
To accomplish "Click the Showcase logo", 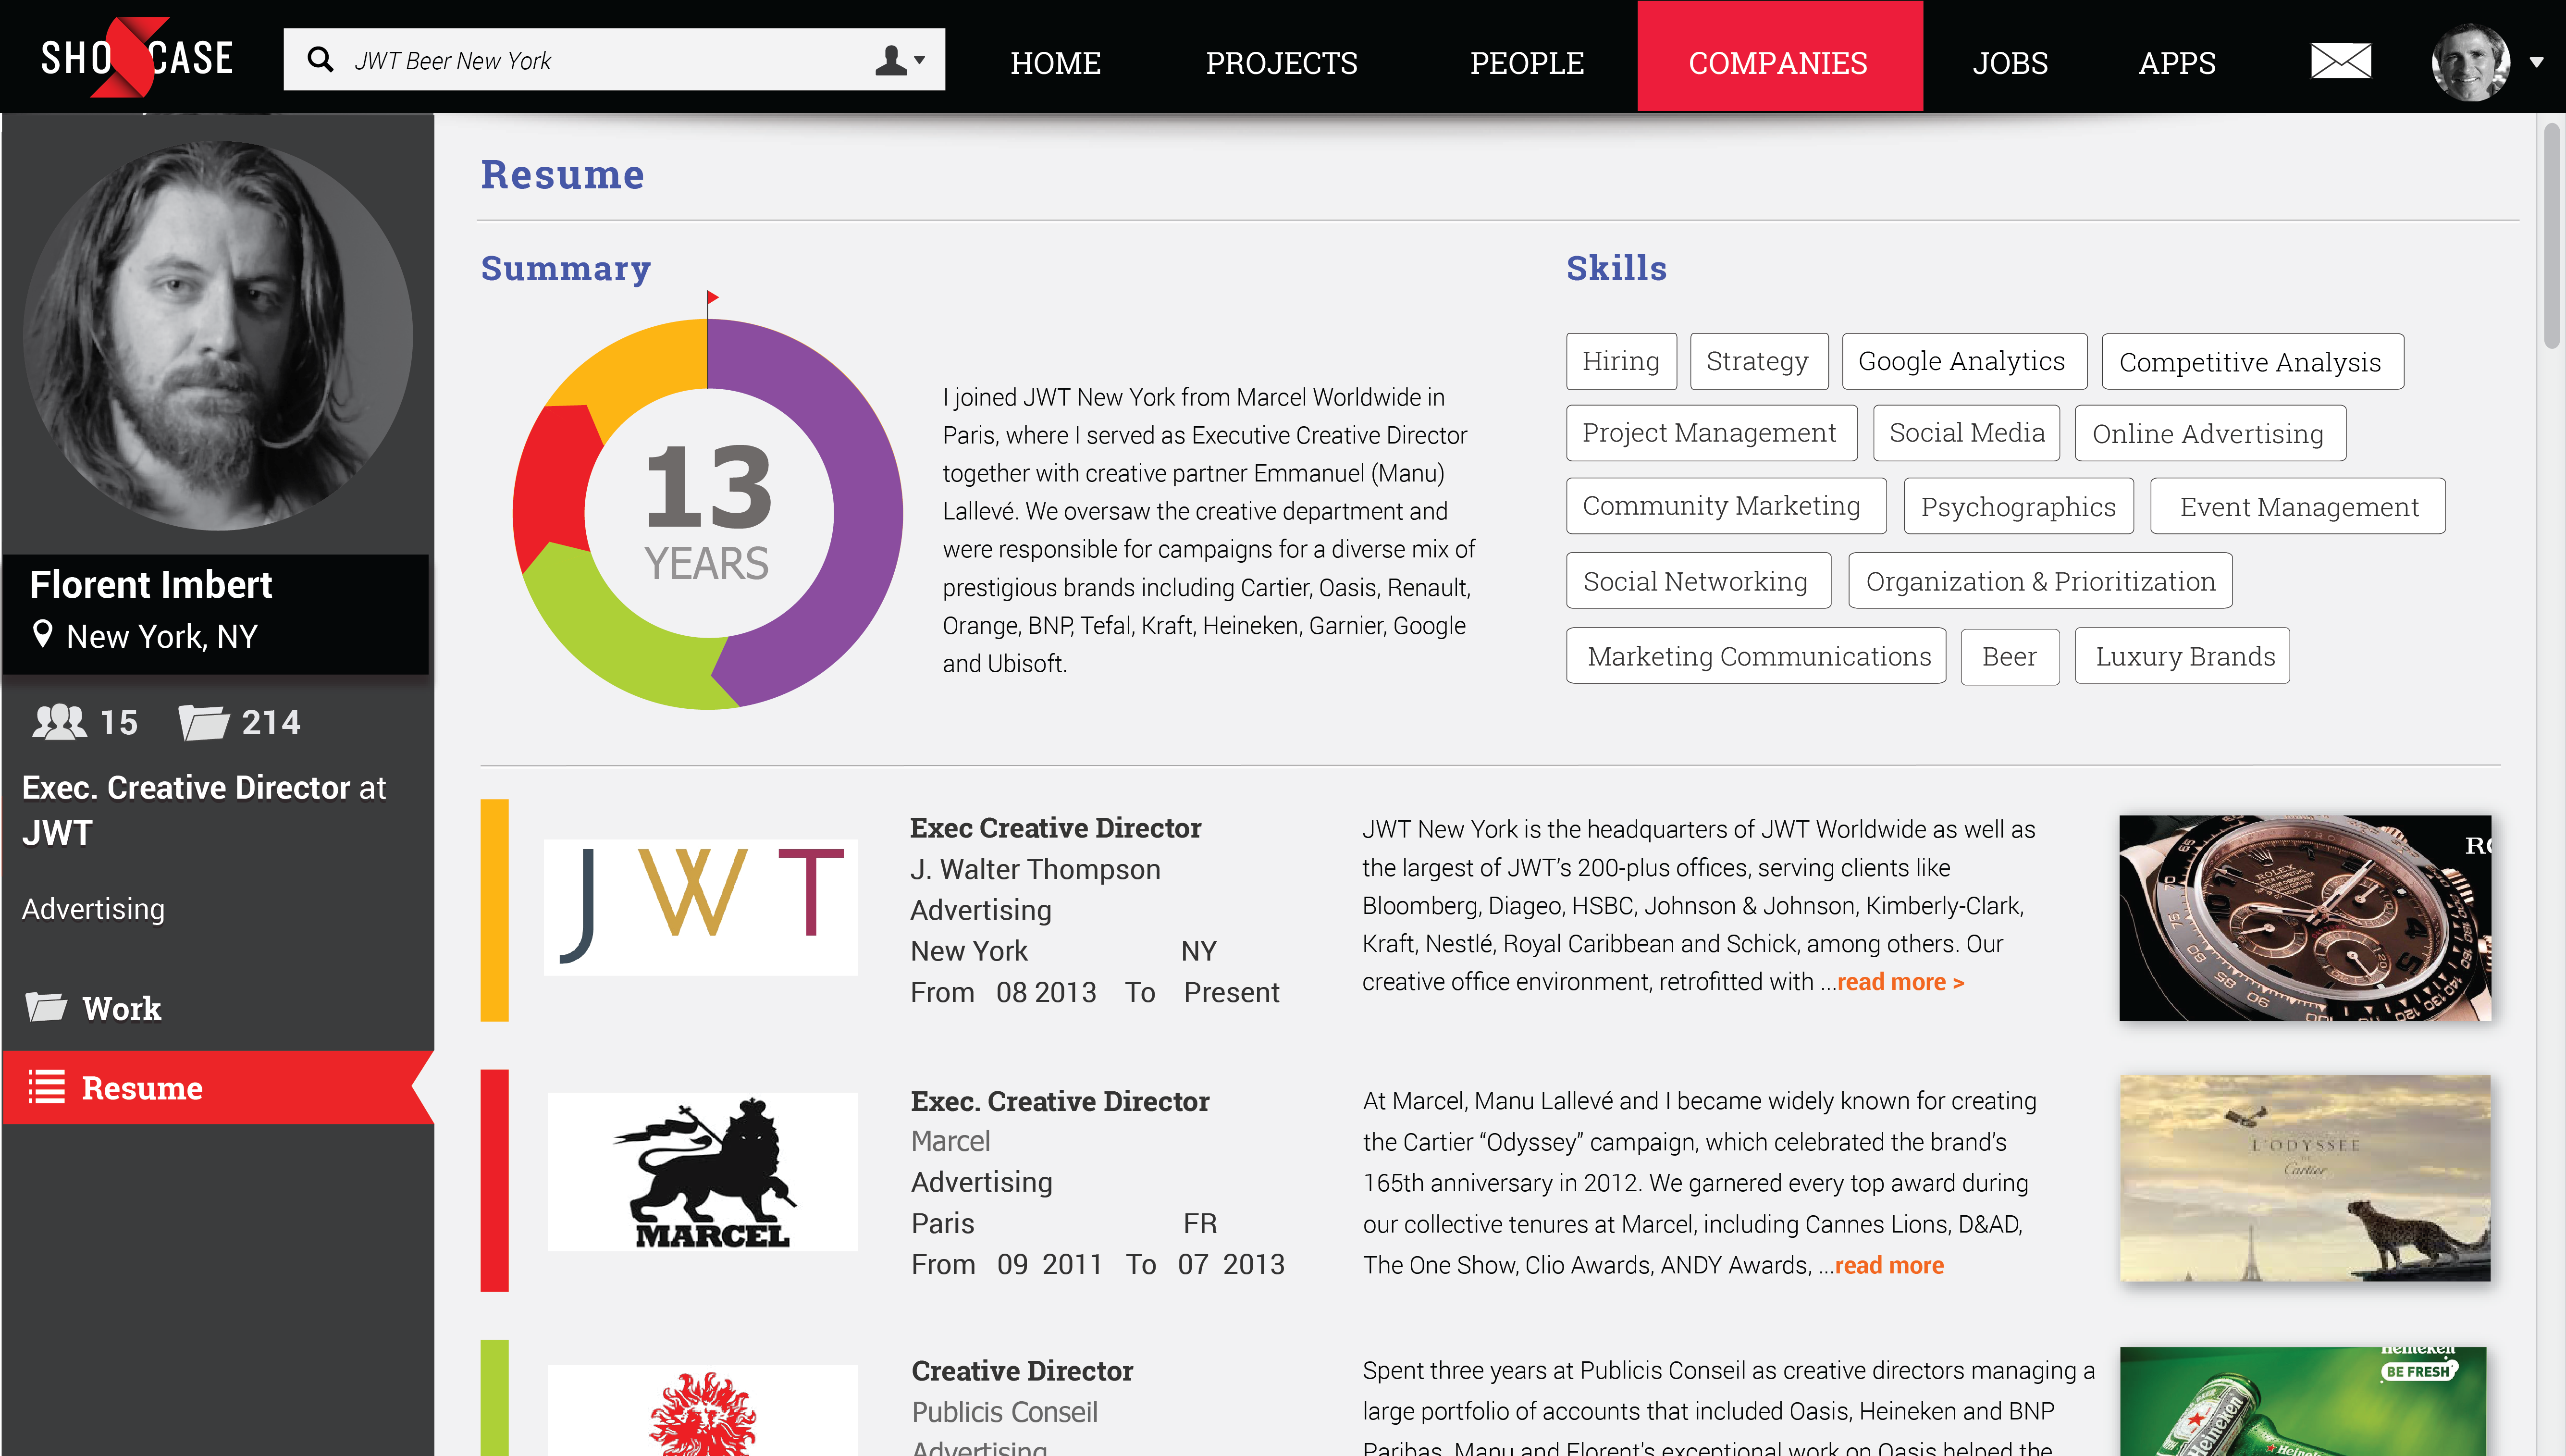I will (137, 57).
